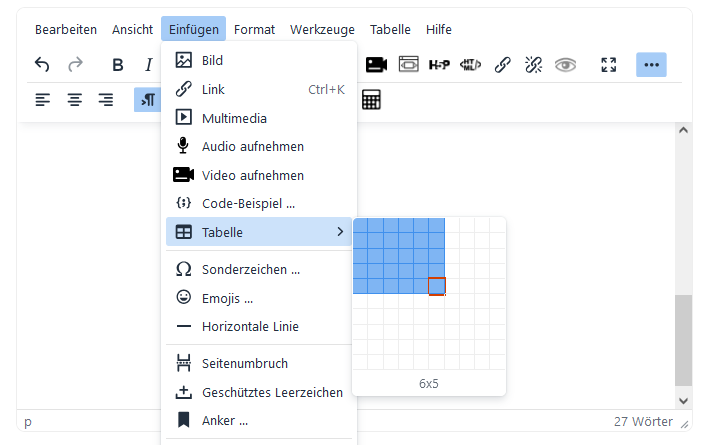Toggle bold formatting
The height and width of the screenshot is (445, 709).
pos(117,65)
